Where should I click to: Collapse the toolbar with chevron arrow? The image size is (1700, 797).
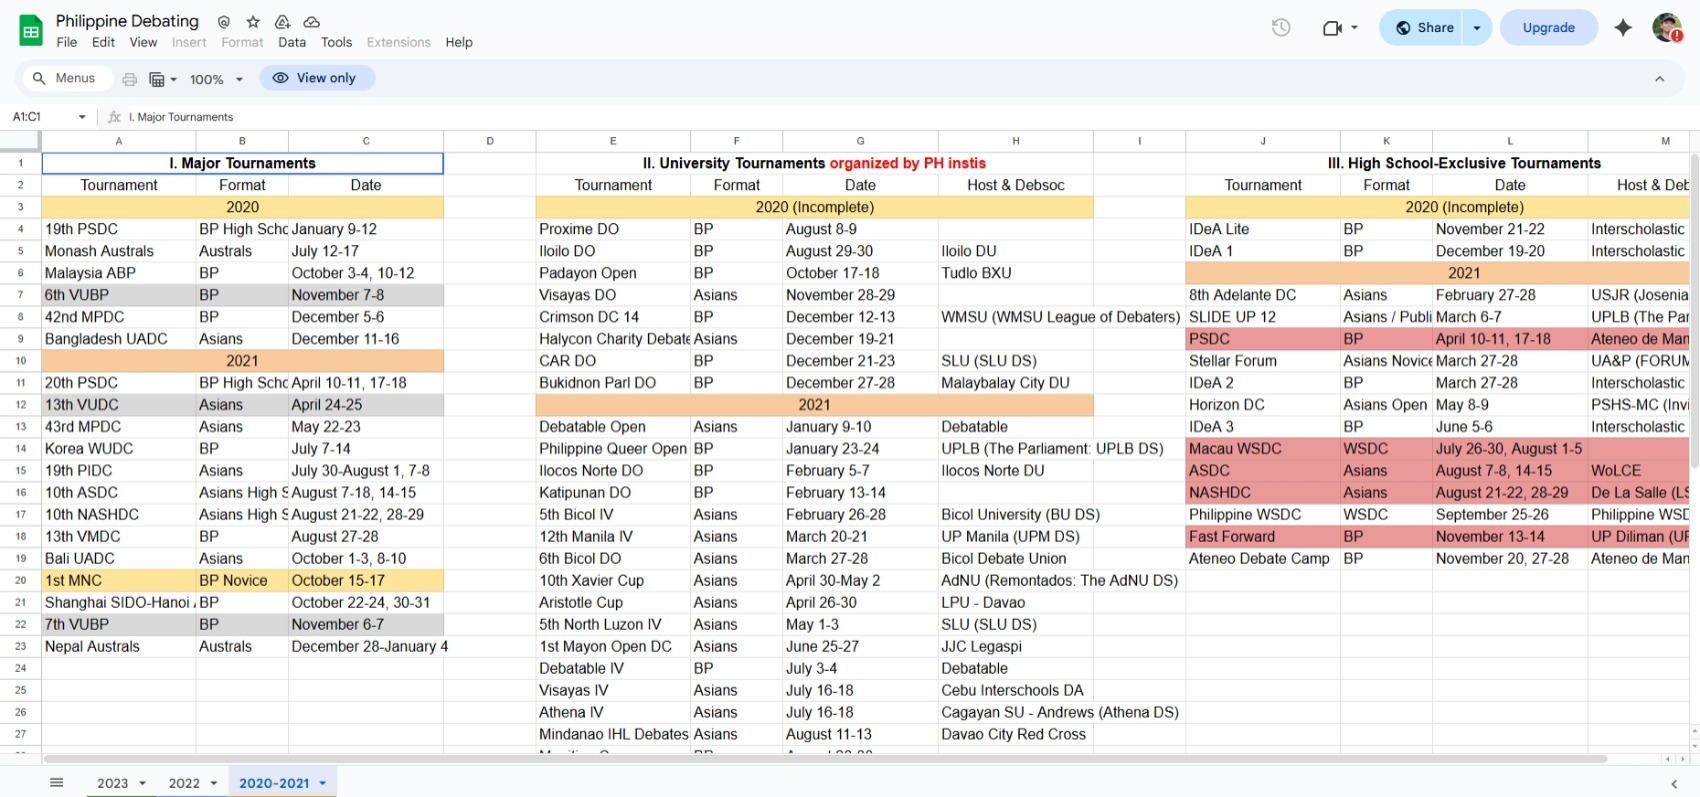point(1659,79)
